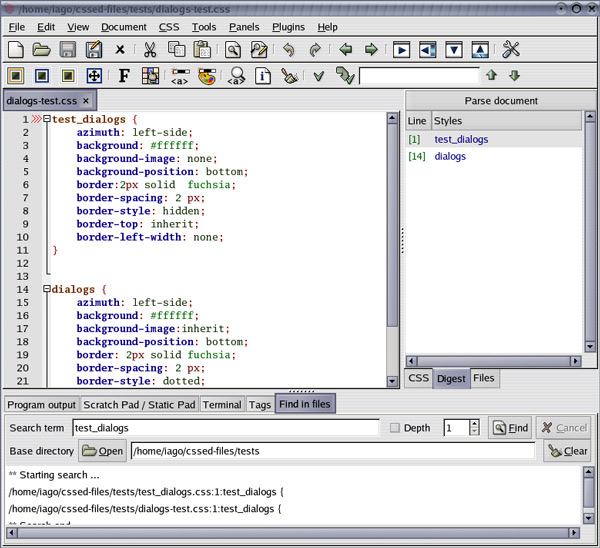Redo with the right-curved arrow icon
The width and height of the screenshot is (600, 548).
(315, 50)
